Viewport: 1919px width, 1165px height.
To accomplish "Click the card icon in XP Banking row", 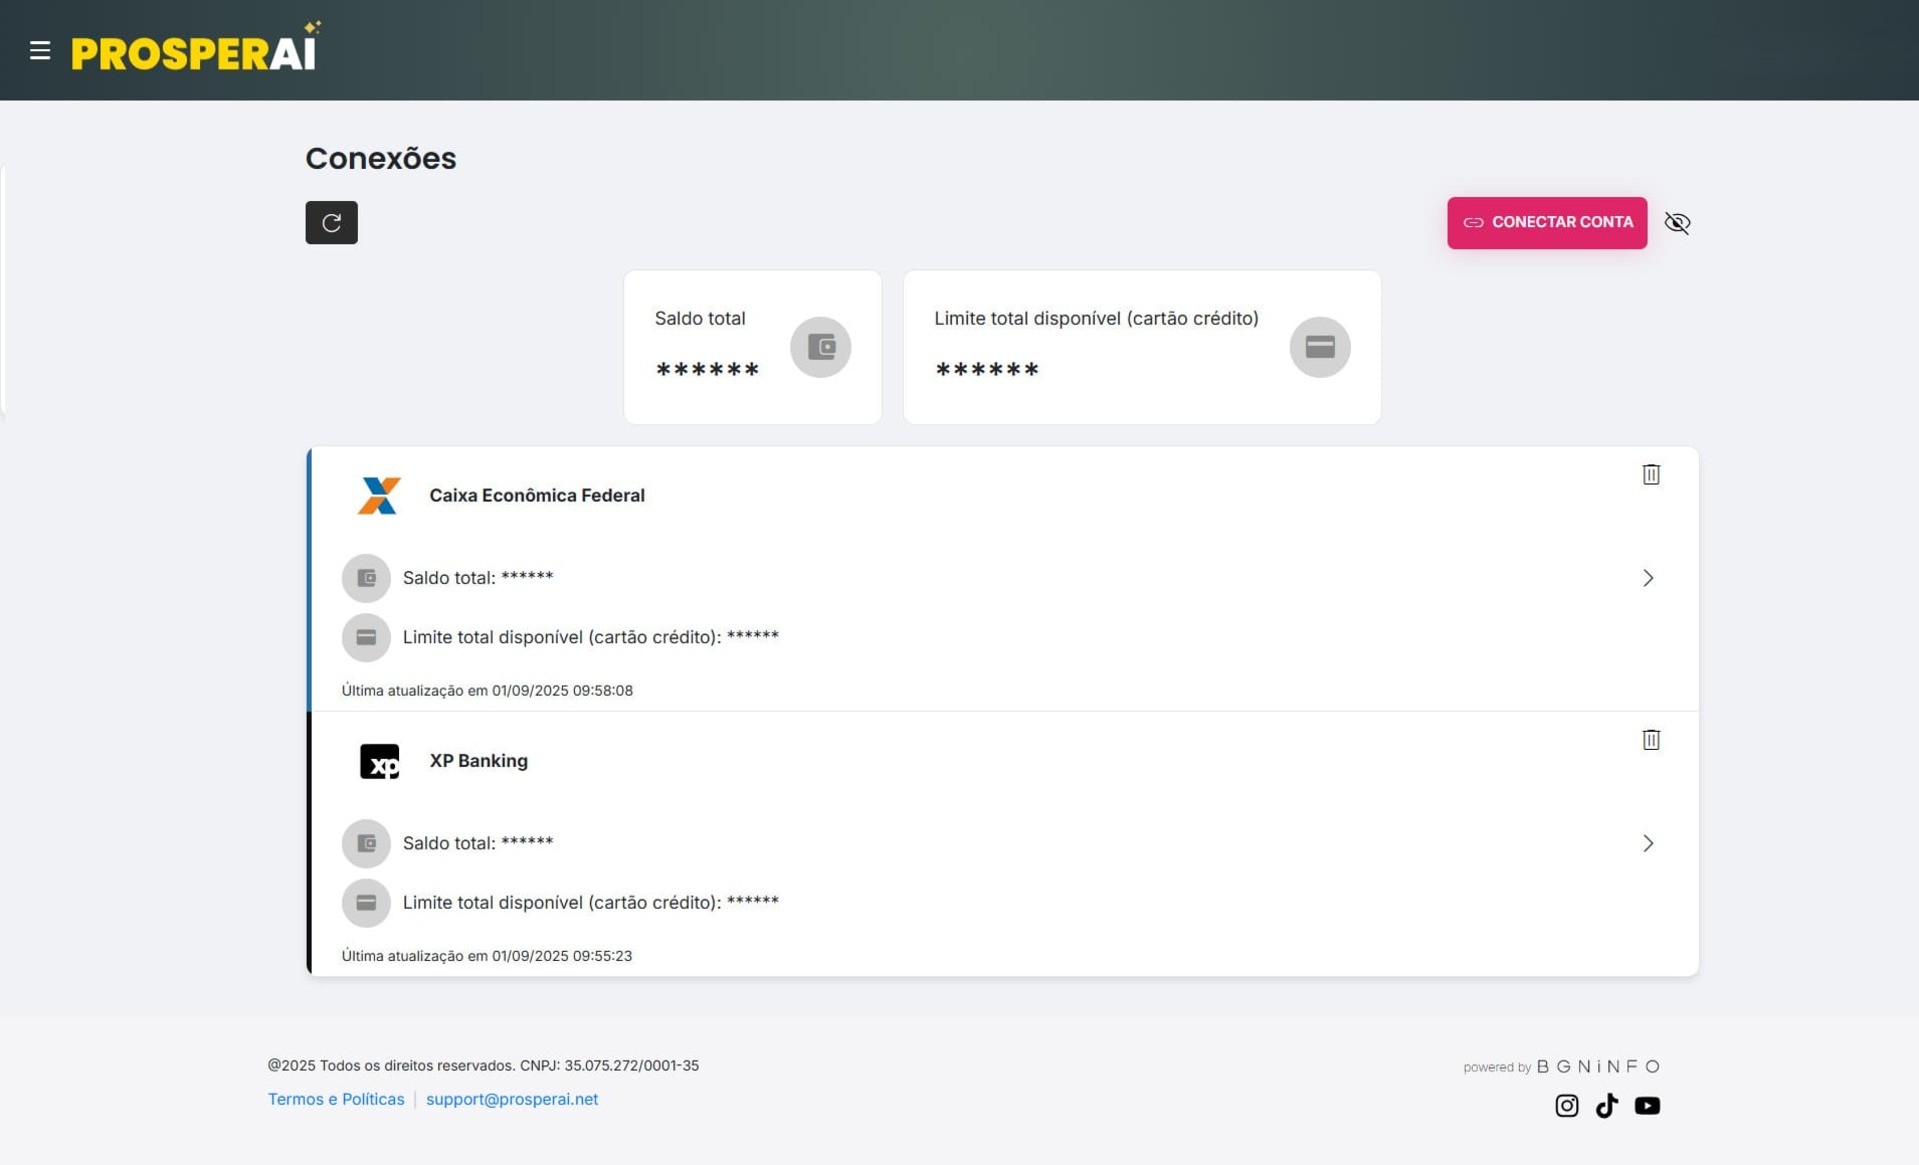I will pos(366,902).
